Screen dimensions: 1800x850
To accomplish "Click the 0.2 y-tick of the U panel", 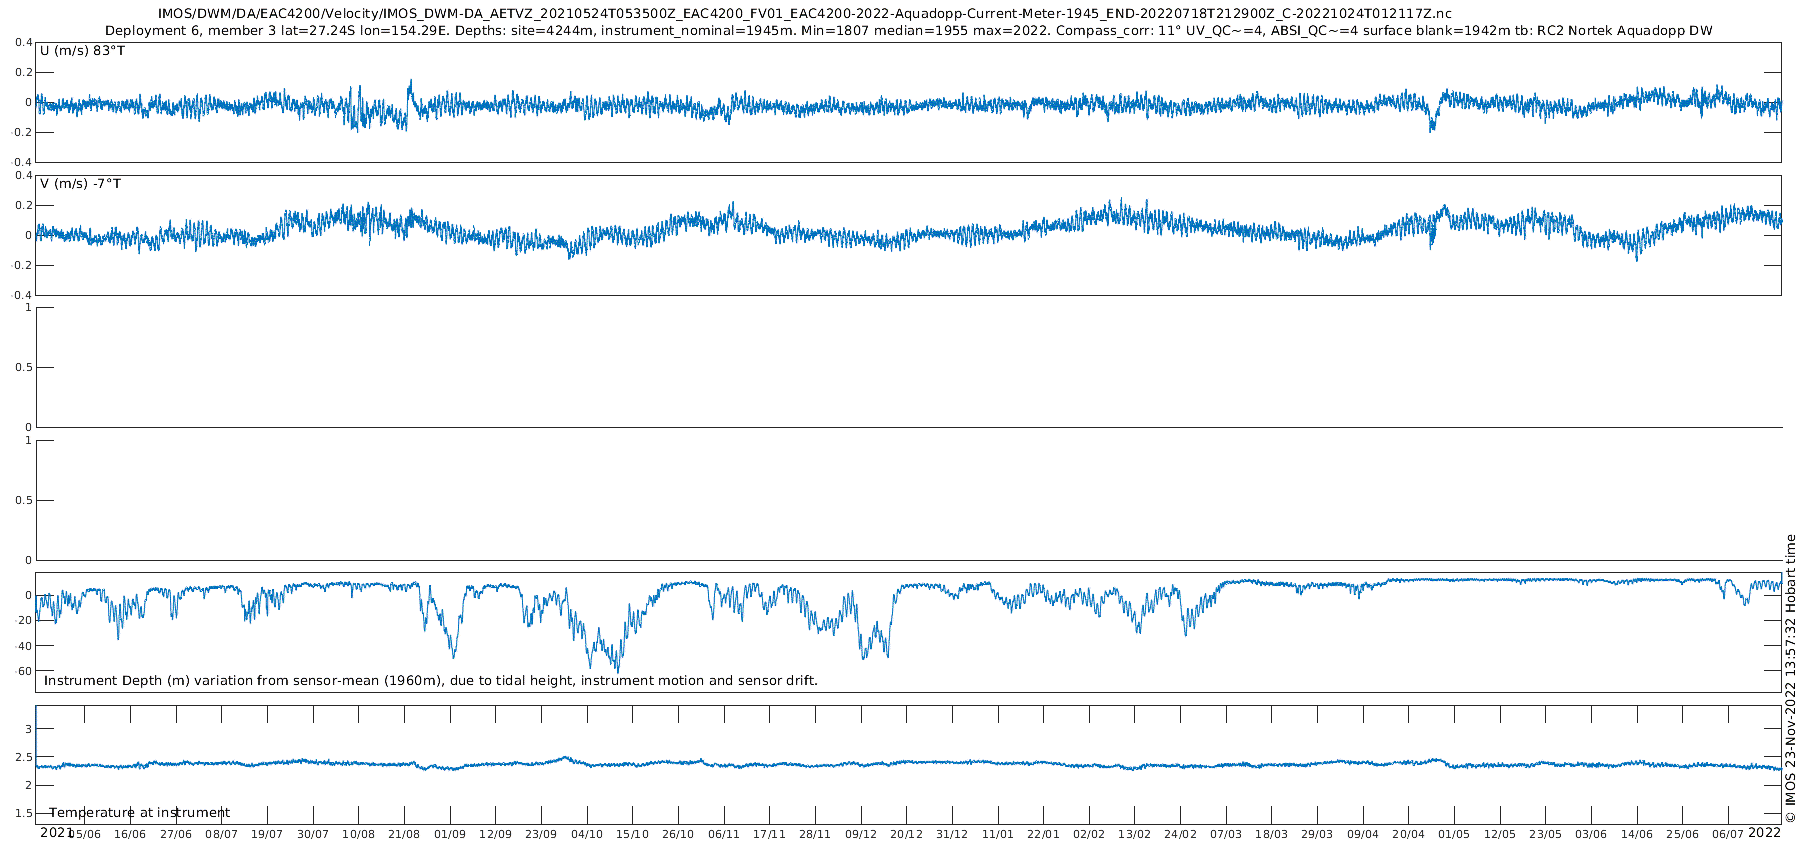I will 23,72.
